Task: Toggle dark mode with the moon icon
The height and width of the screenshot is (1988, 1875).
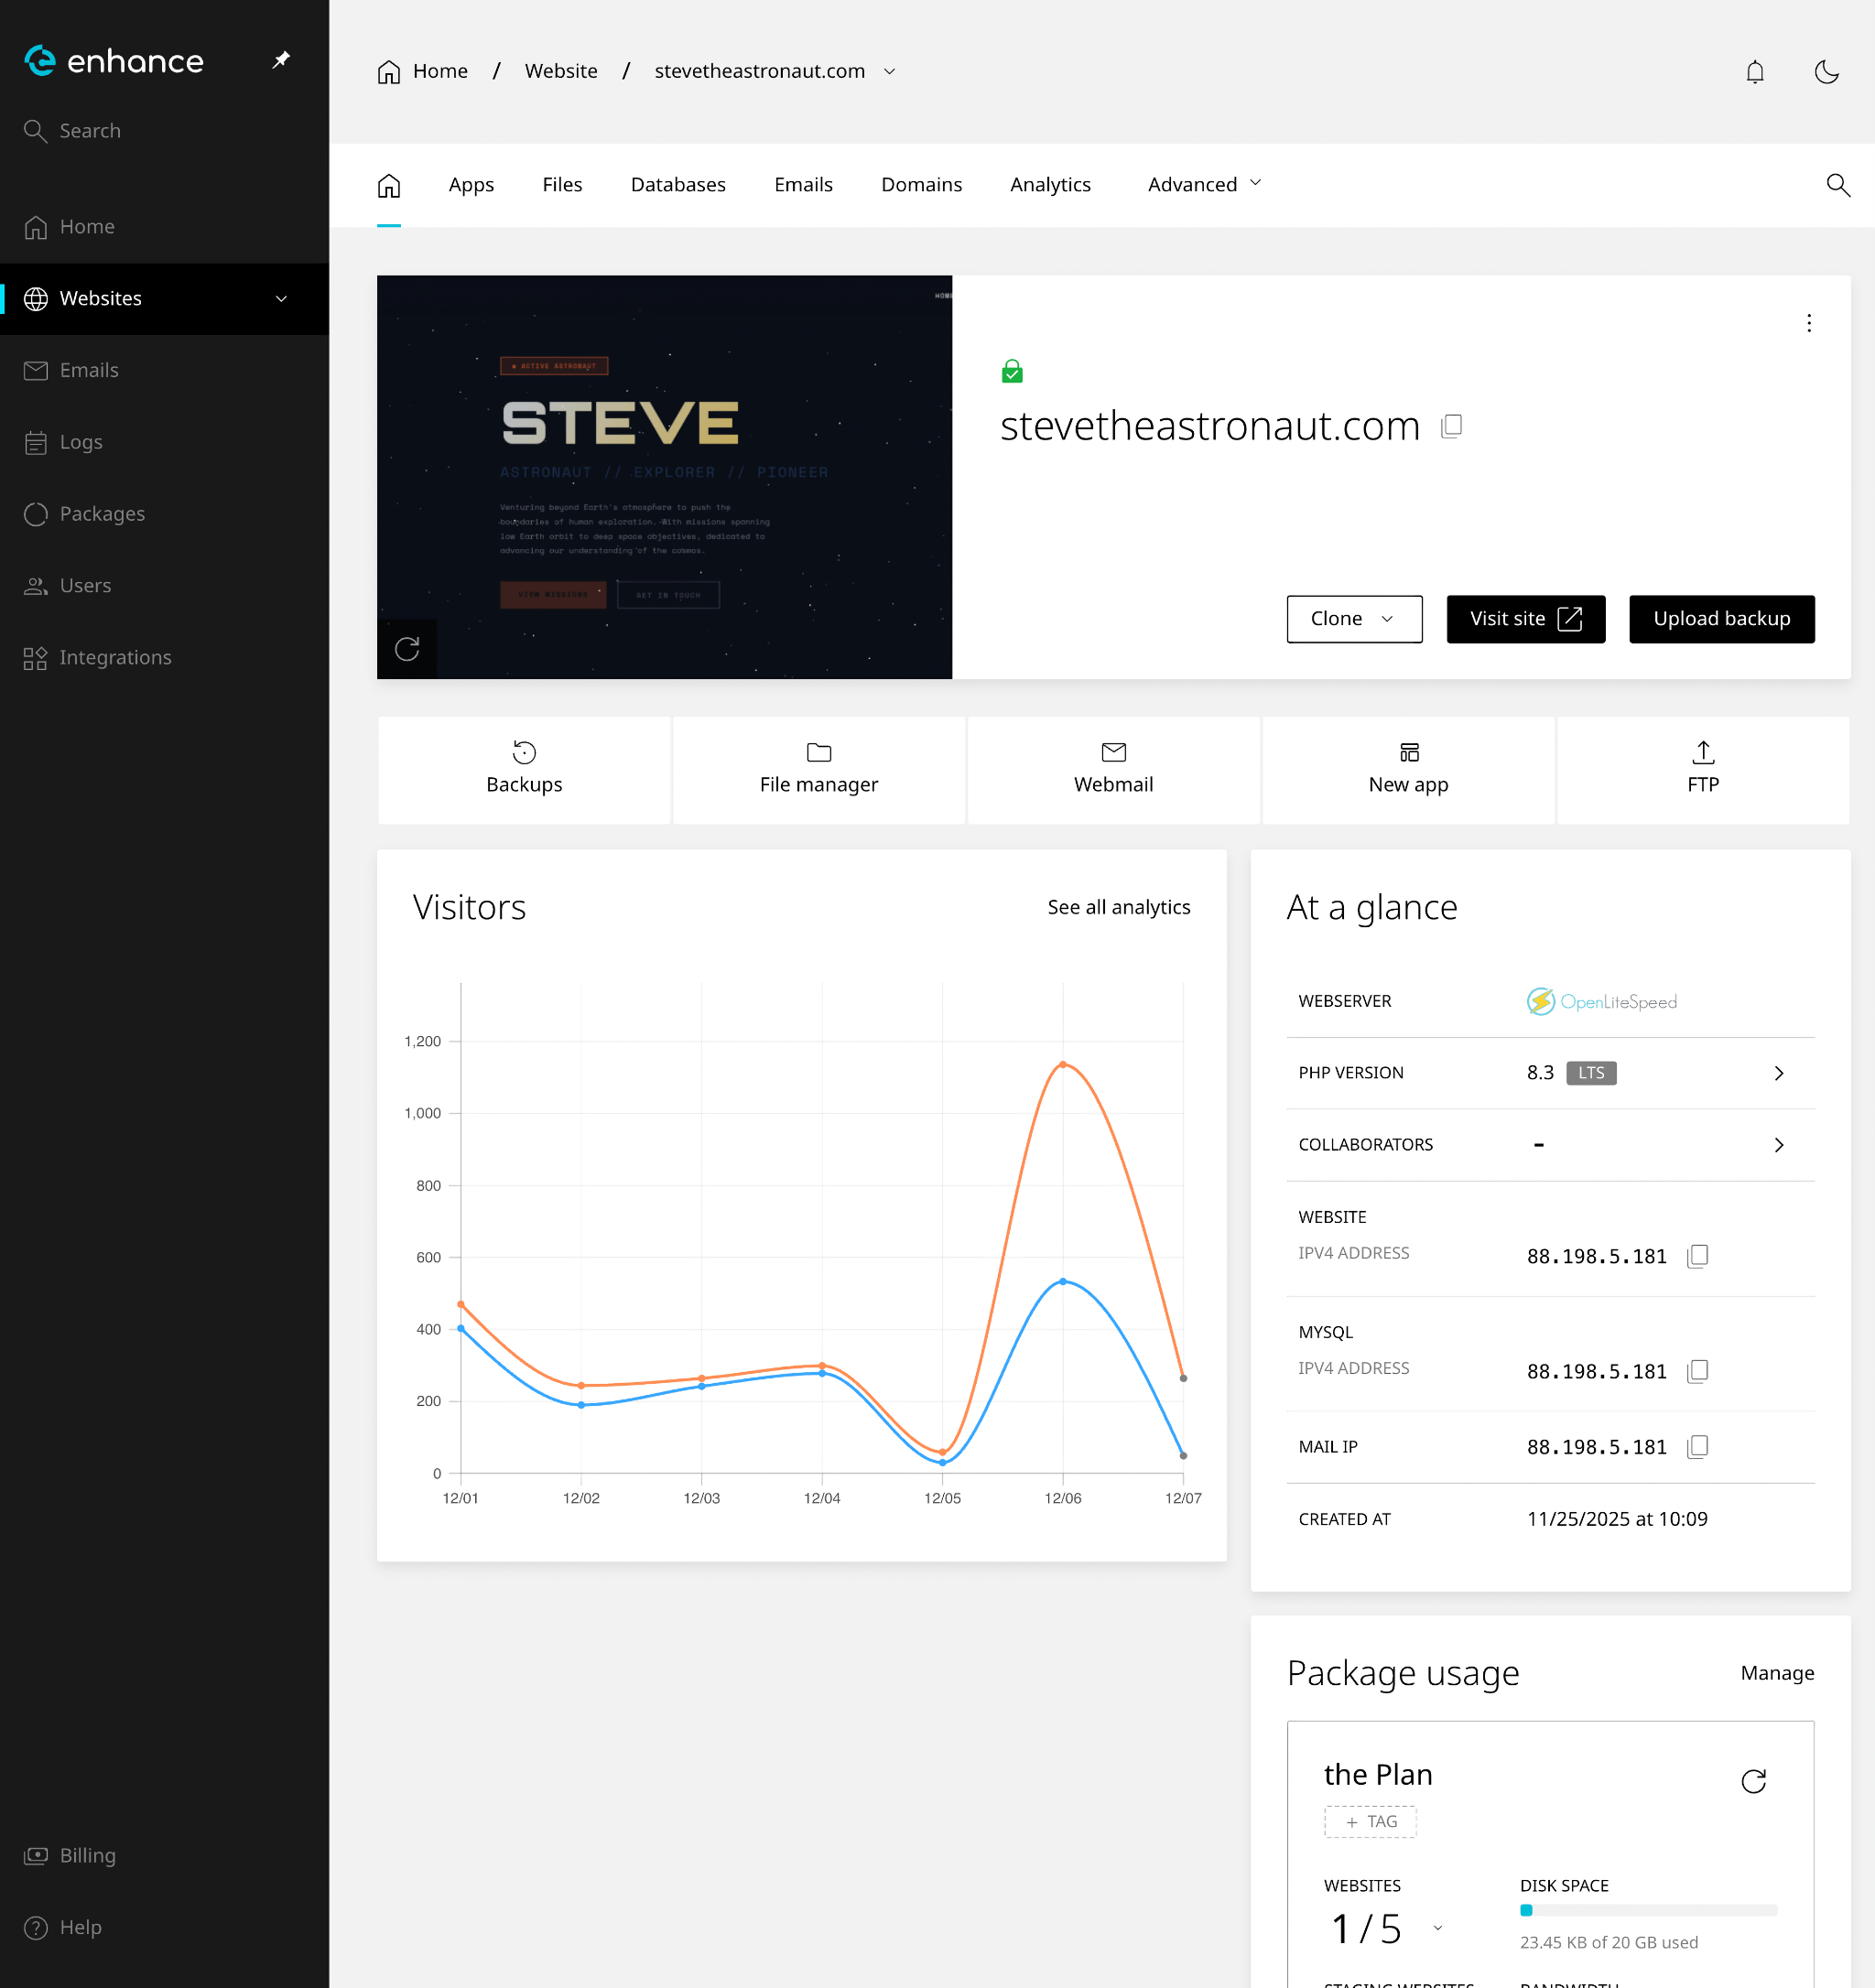Action: [x=1826, y=72]
